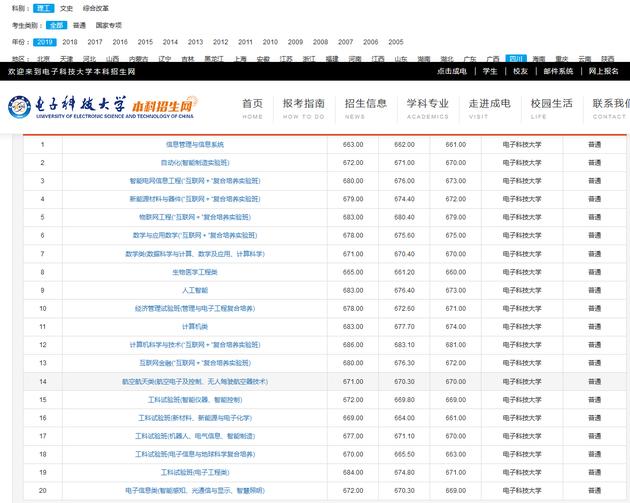Open major 新能源材料与器件 link

point(195,199)
